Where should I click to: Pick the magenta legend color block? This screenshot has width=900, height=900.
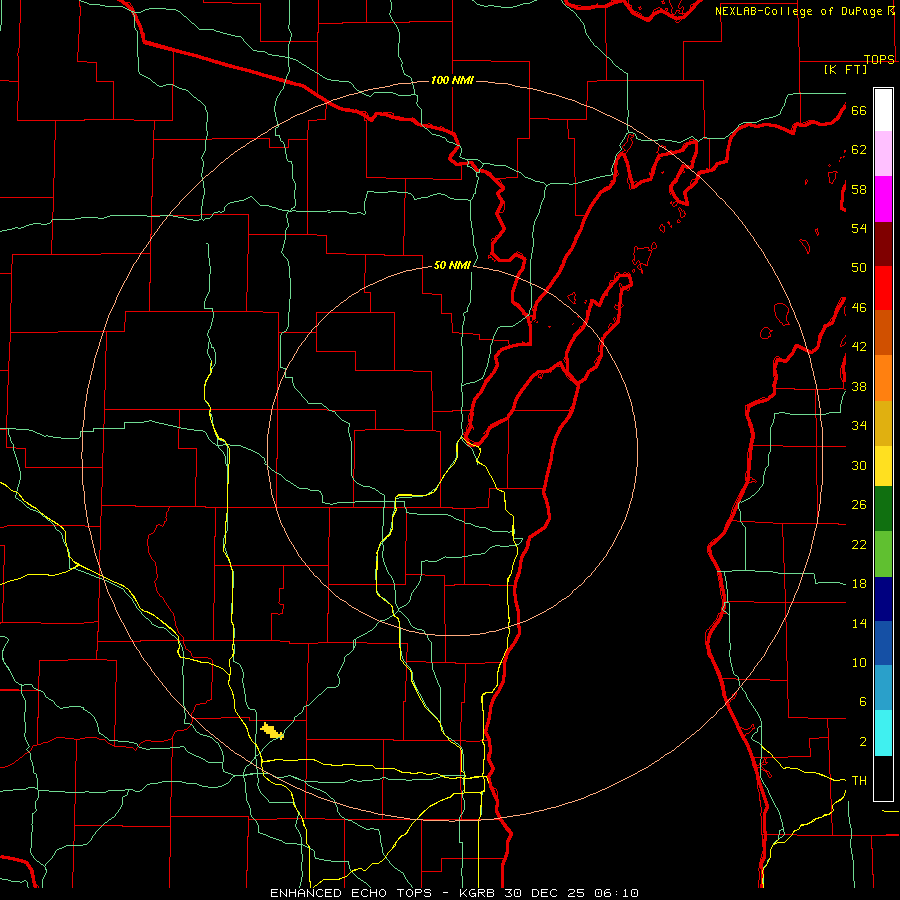883,199
